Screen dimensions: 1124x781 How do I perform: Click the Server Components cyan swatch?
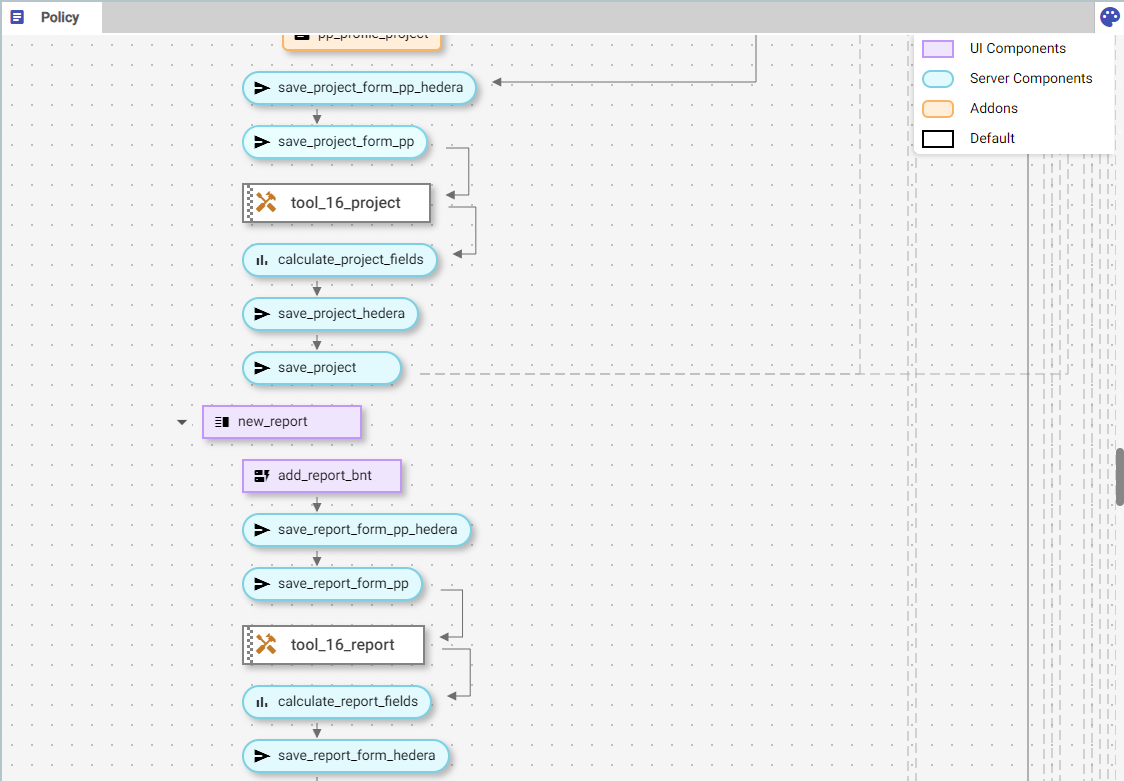coord(937,79)
